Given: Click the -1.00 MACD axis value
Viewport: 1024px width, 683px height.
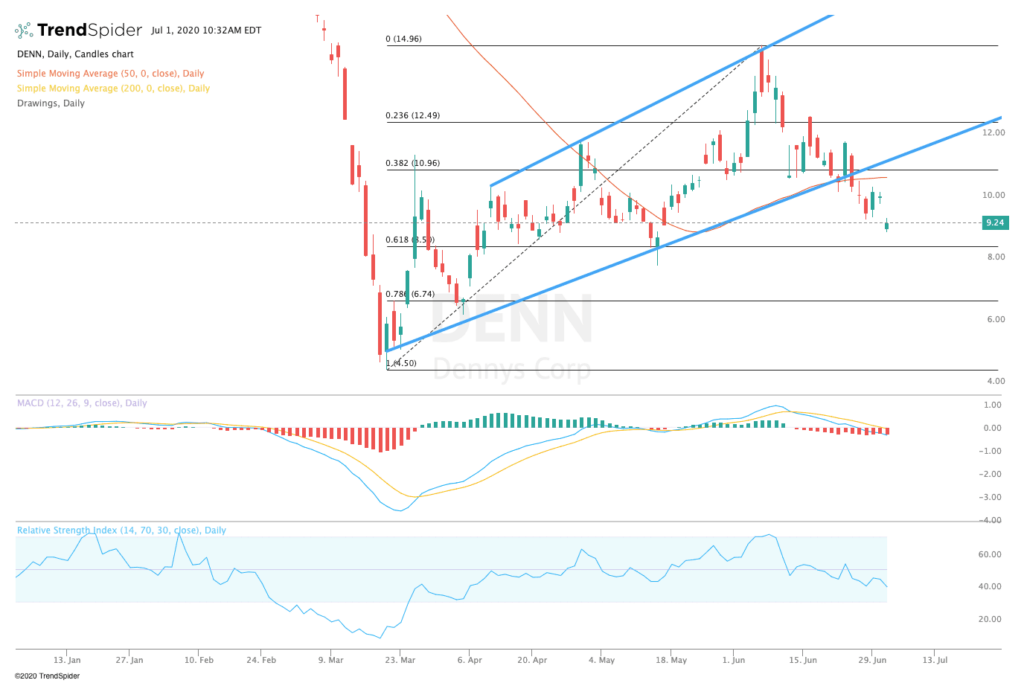Looking at the screenshot, I should pos(991,451).
